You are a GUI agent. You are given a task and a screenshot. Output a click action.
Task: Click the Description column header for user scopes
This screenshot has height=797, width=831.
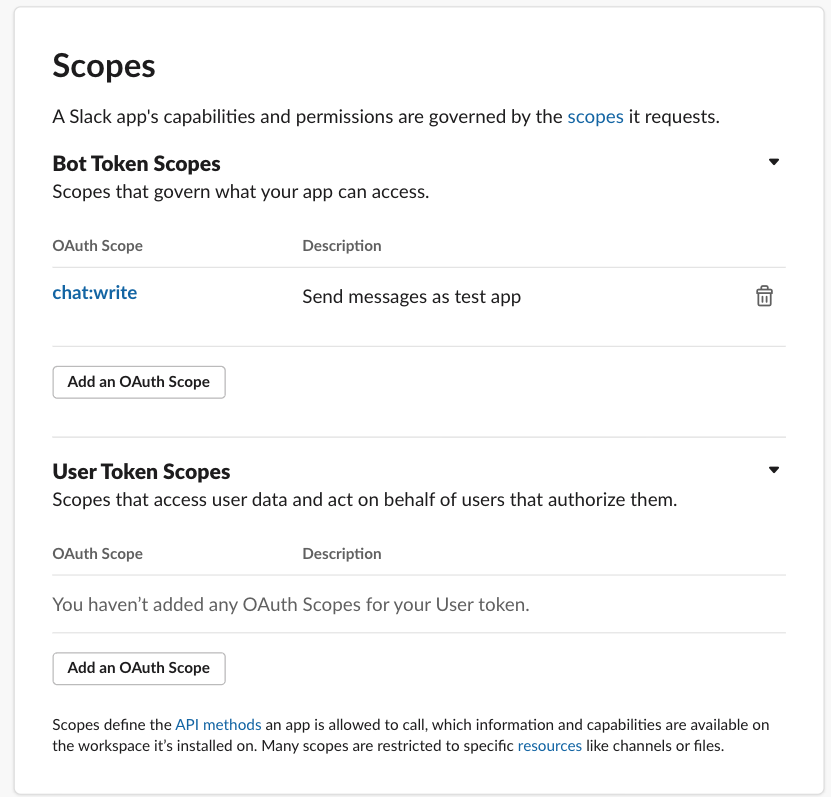[341, 553]
